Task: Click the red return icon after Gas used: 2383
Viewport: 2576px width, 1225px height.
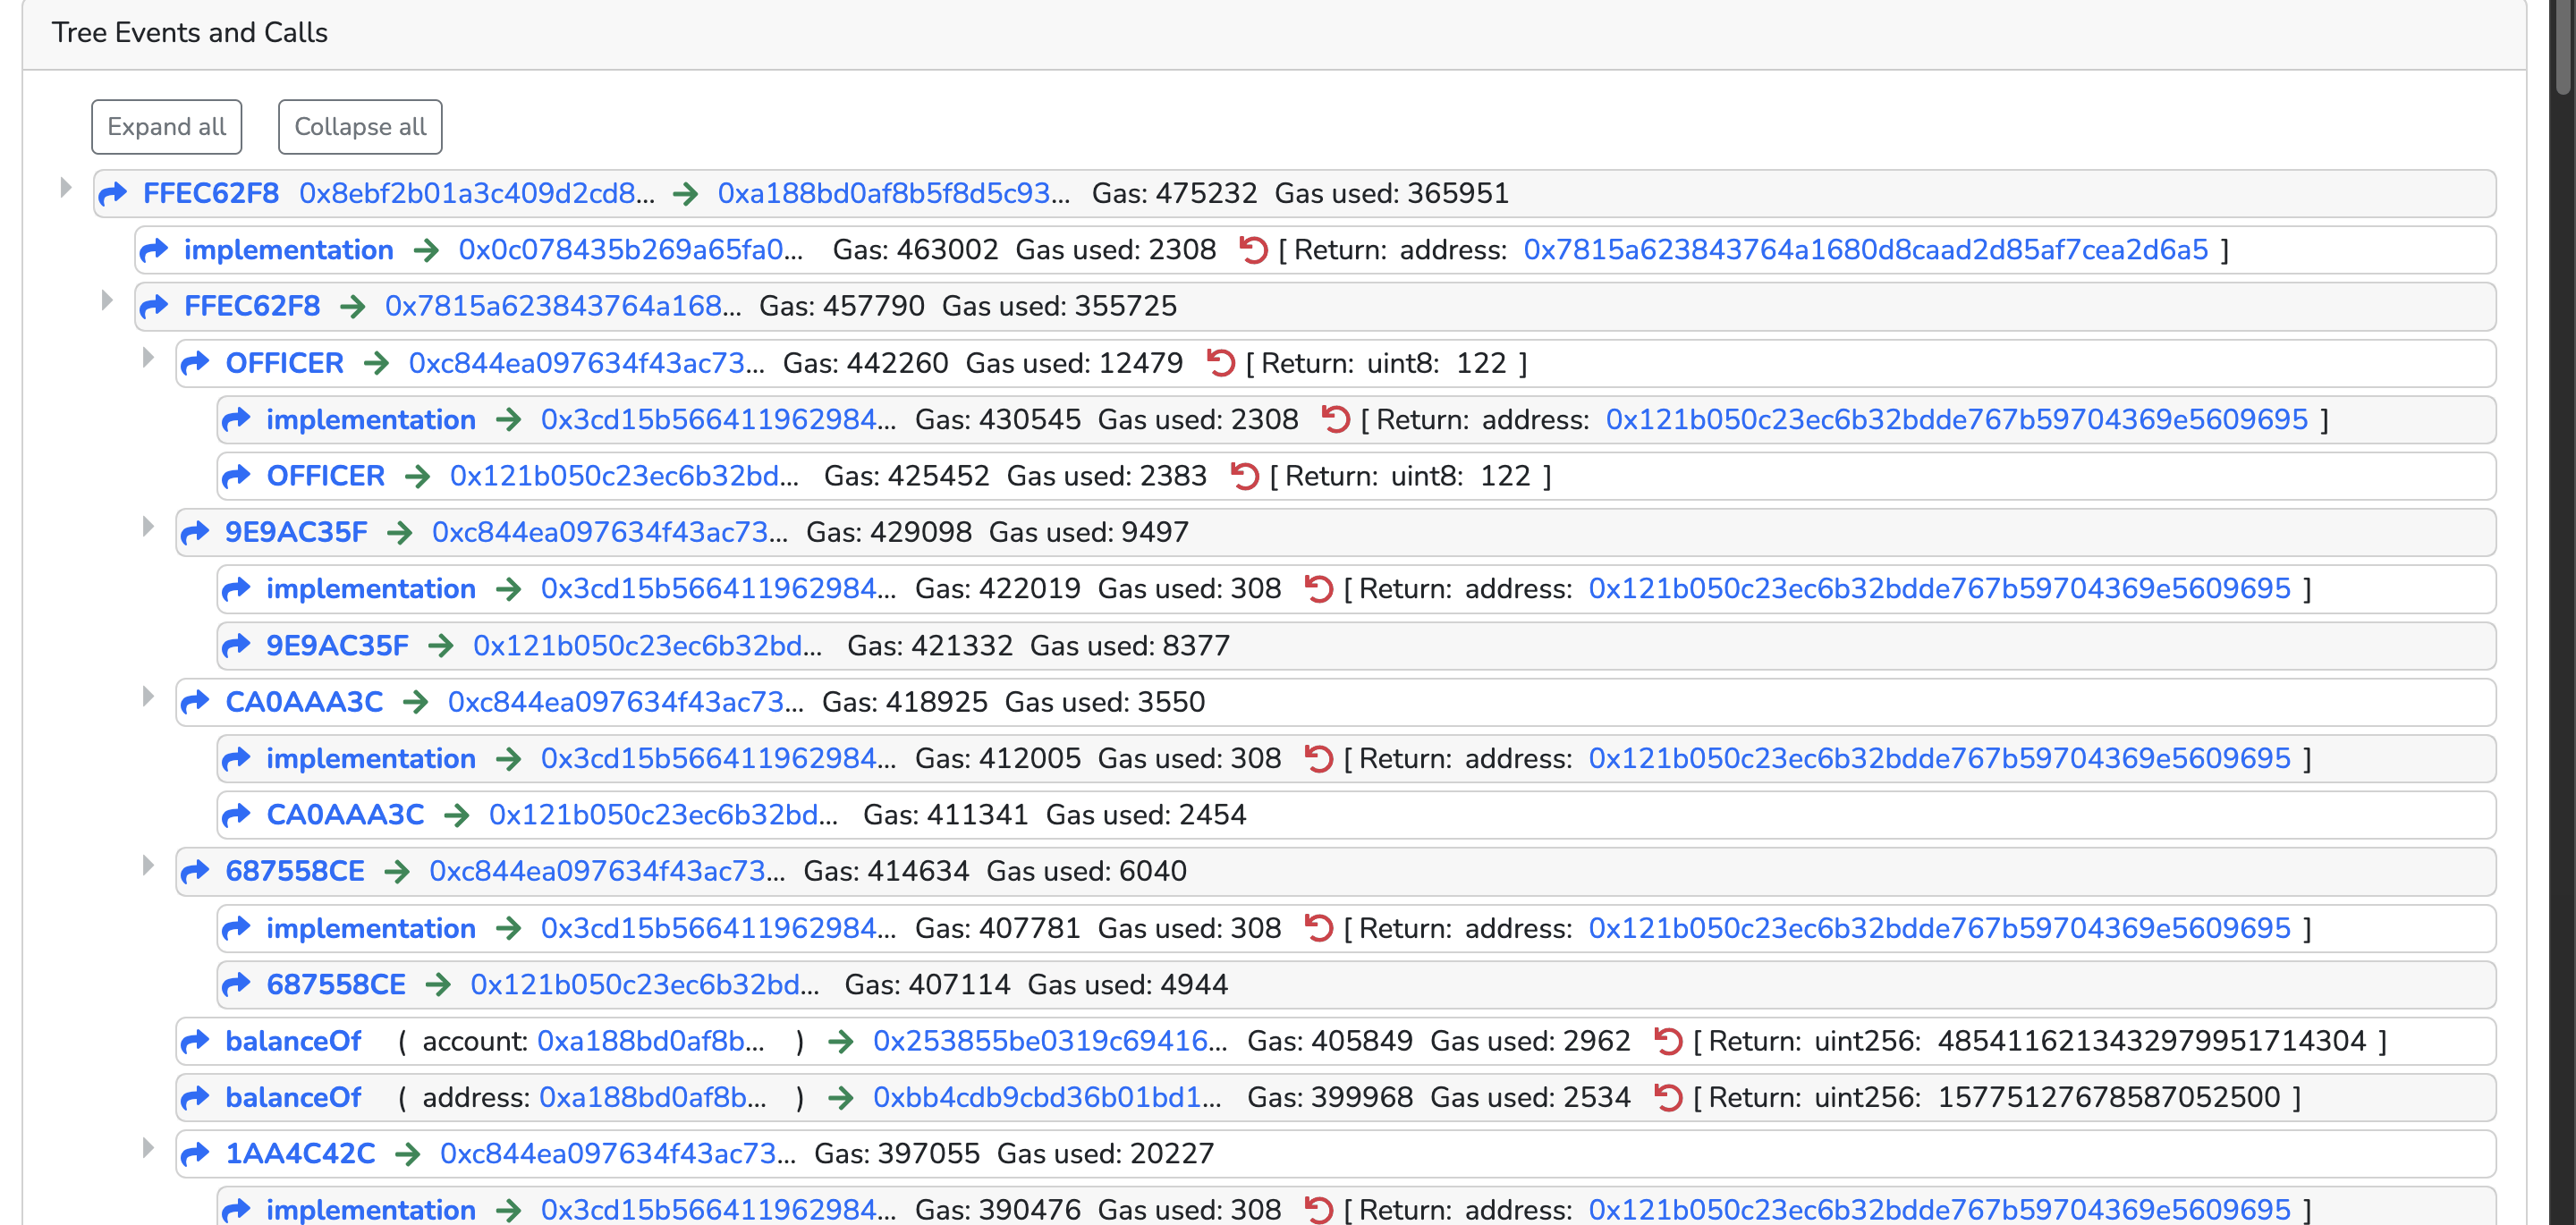Action: click(1244, 476)
